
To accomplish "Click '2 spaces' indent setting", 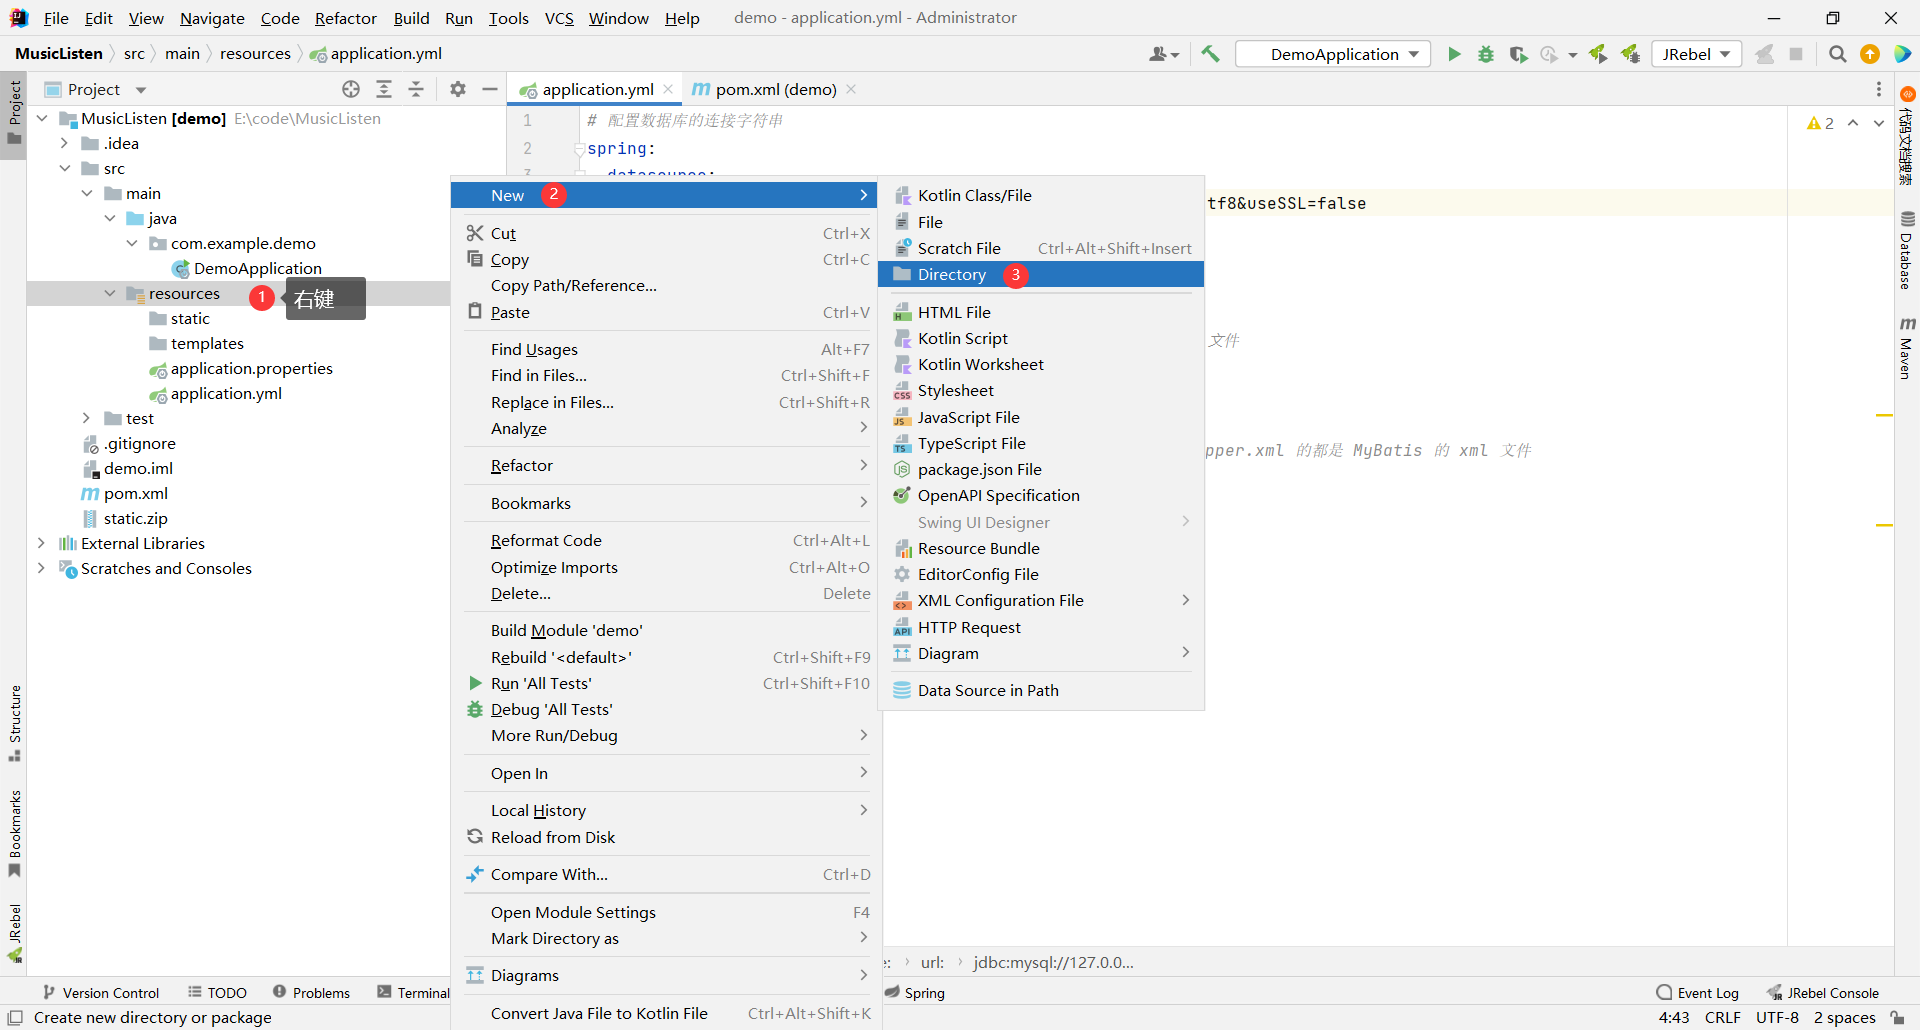I will click(x=1844, y=1017).
